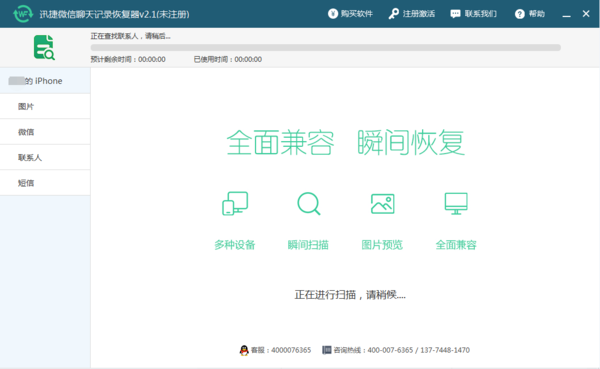Click the 帮助 help question icon

pyautogui.click(x=519, y=14)
